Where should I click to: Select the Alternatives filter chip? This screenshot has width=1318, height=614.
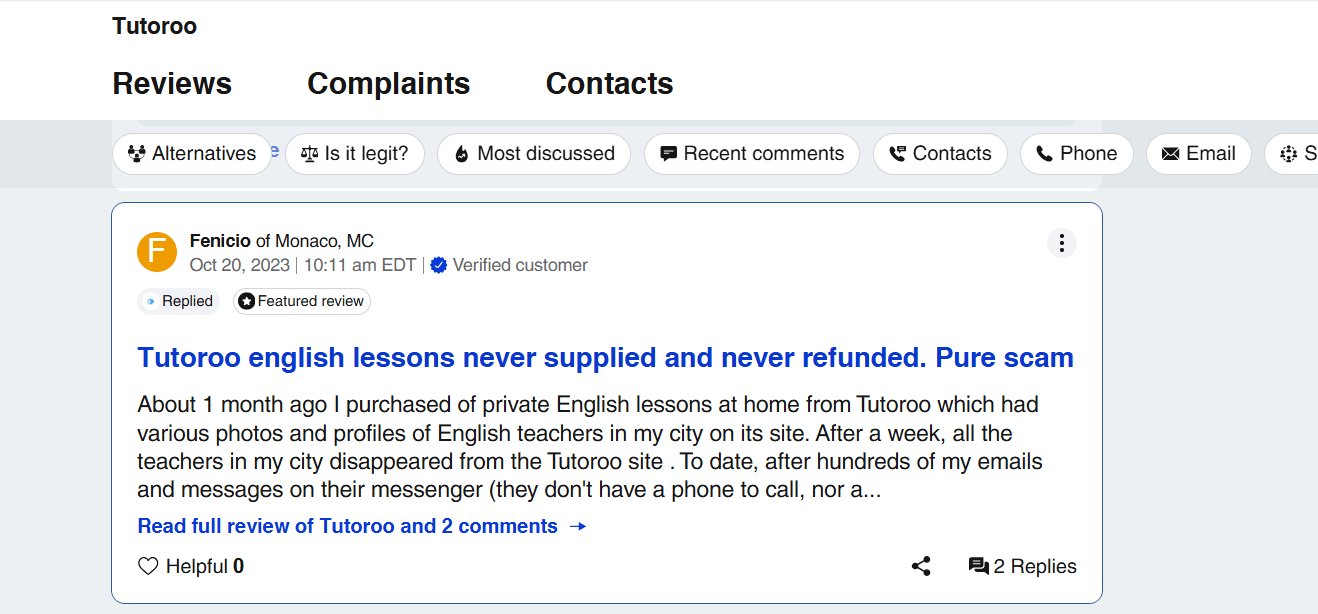(192, 154)
